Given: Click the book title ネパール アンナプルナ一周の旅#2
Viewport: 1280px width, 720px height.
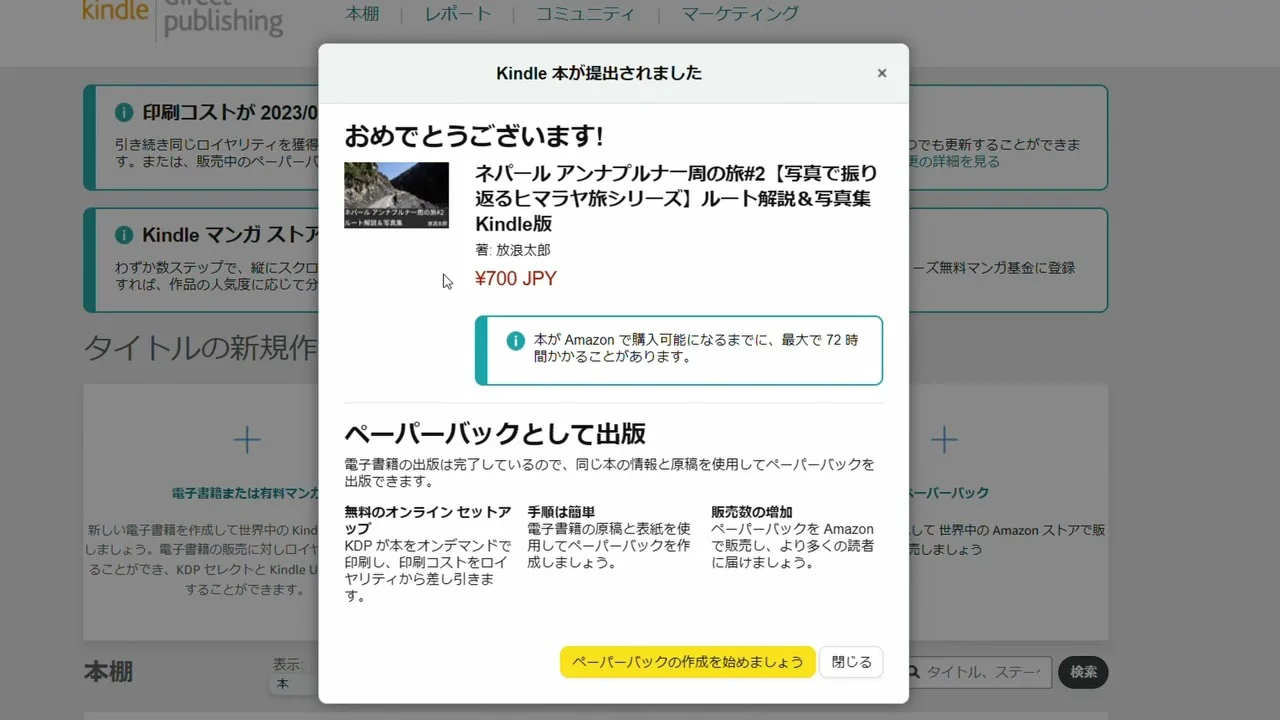Looking at the screenshot, I should click(675, 198).
